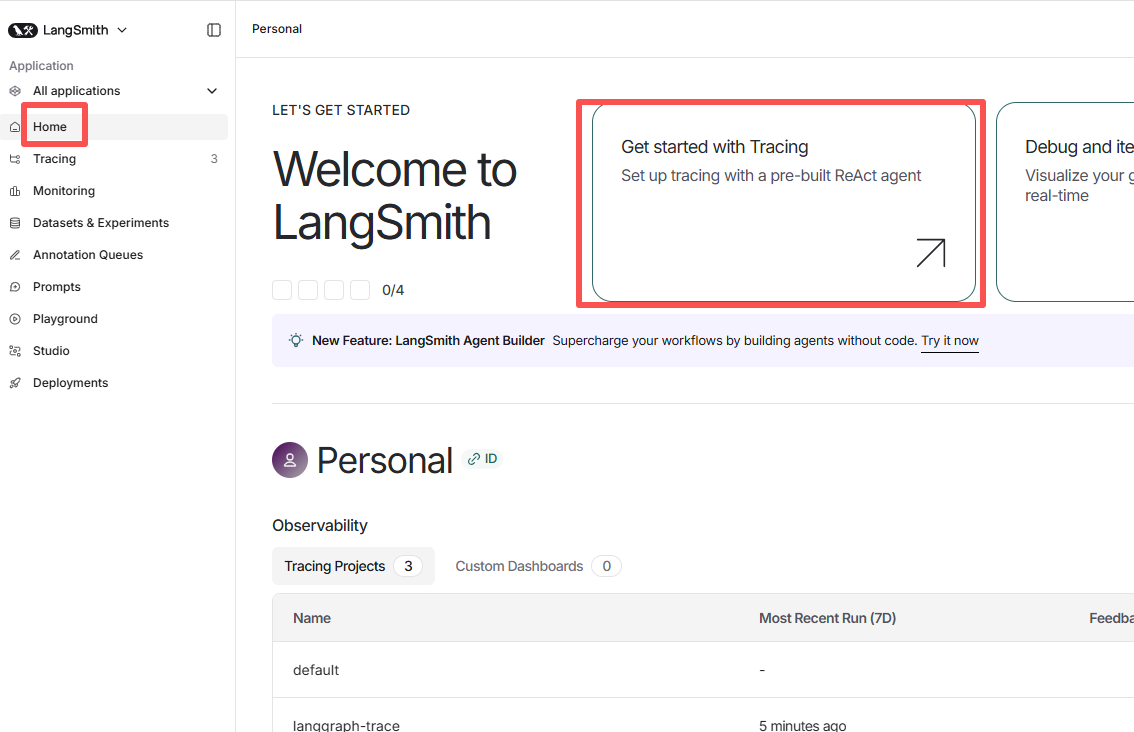Image resolution: width=1134 pixels, height=732 pixels.
Task: Click the Playground play icon
Action: 15,319
